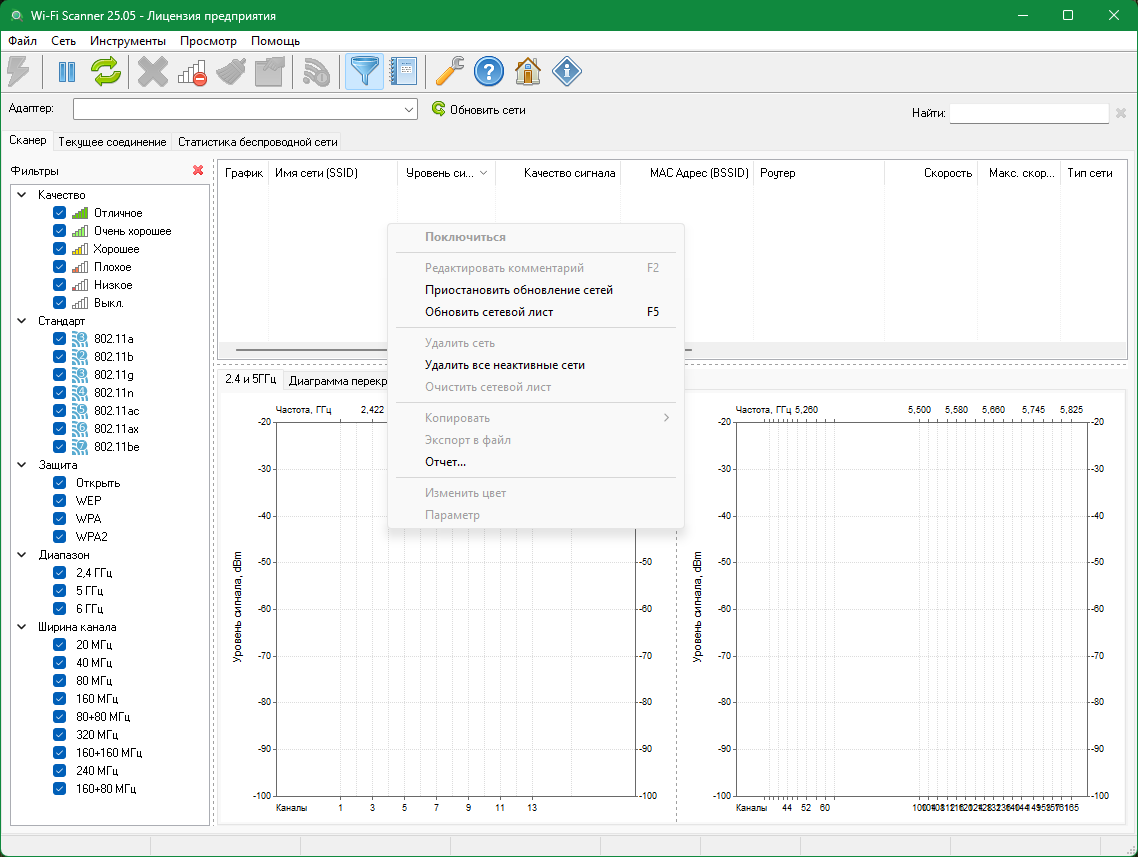Uncheck the Очень хорошее quality filter

[60, 231]
